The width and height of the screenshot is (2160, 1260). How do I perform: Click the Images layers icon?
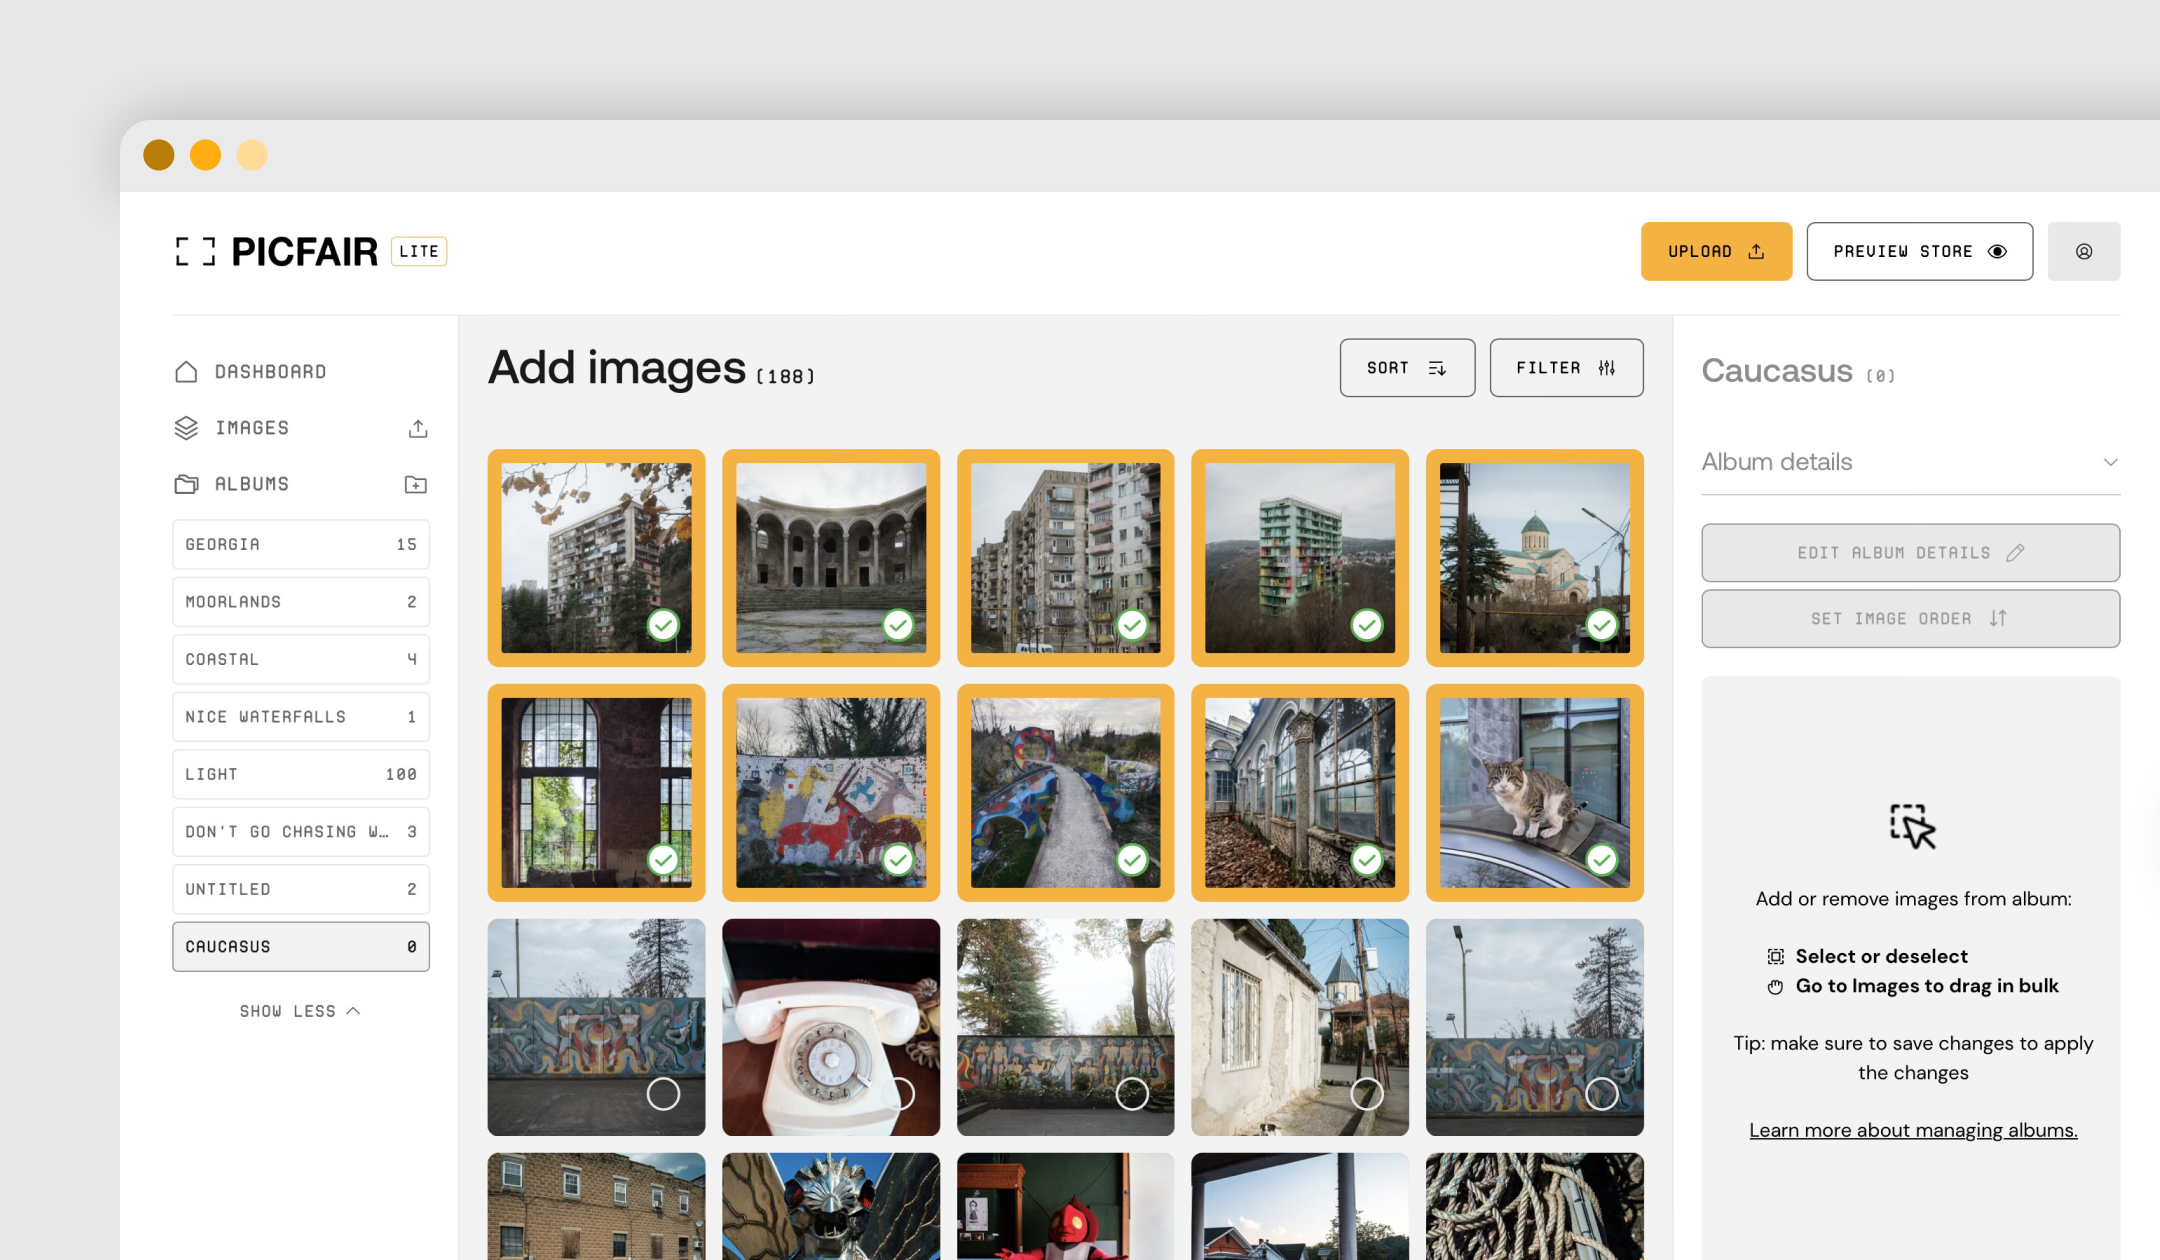(x=186, y=428)
